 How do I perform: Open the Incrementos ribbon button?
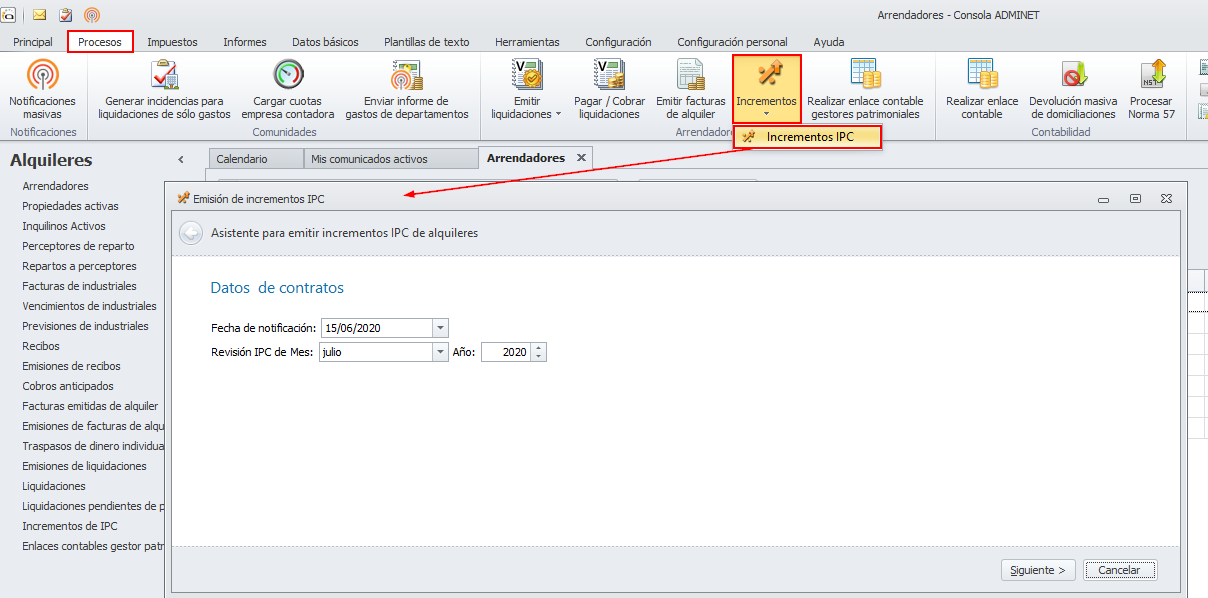click(x=766, y=89)
